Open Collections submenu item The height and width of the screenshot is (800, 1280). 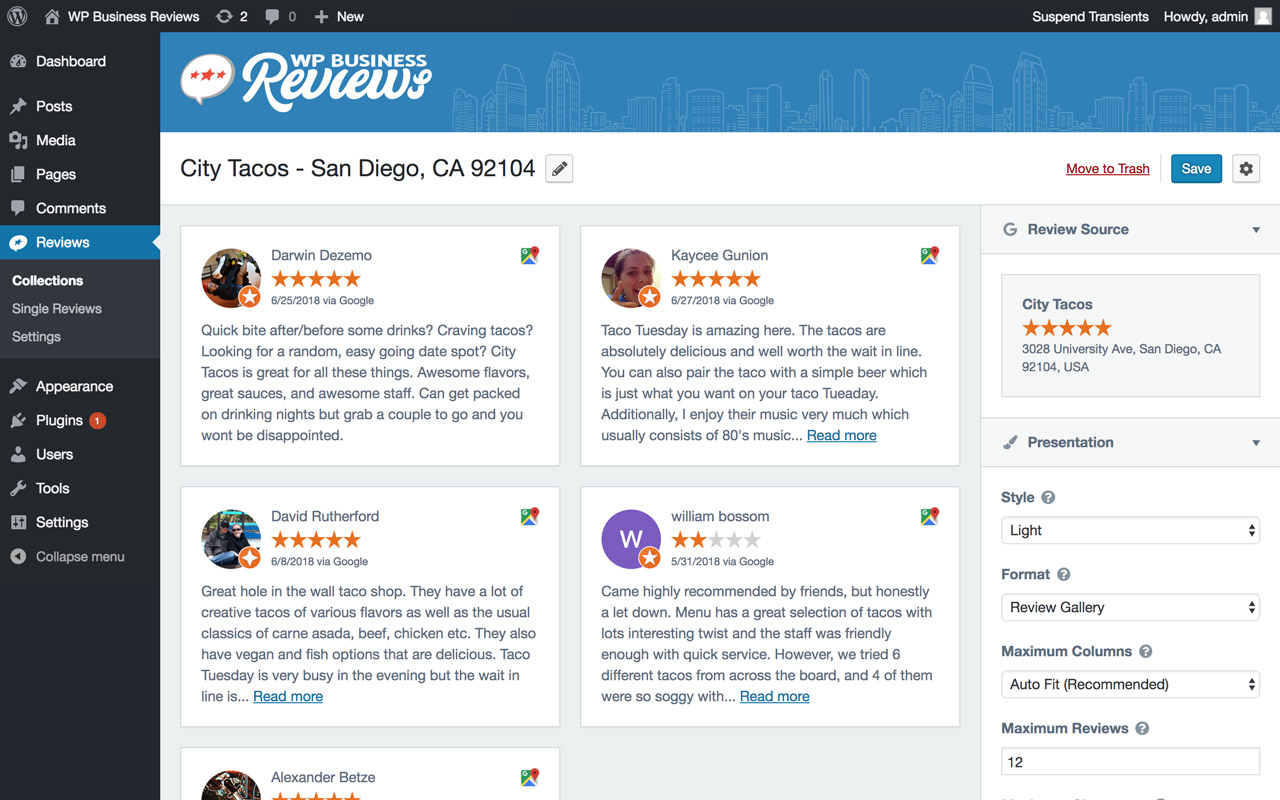click(x=48, y=281)
